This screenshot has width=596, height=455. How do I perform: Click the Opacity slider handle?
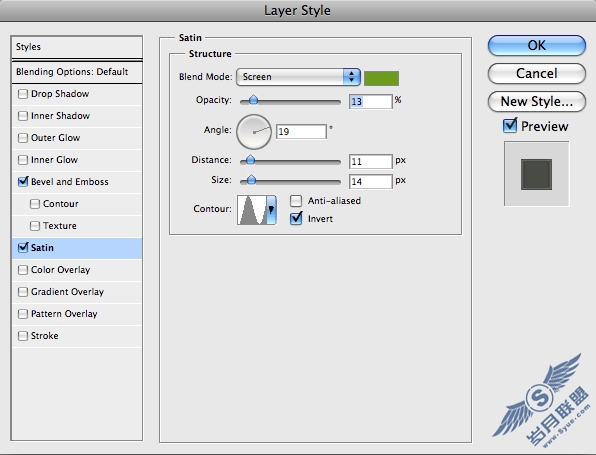click(x=253, y=100)
